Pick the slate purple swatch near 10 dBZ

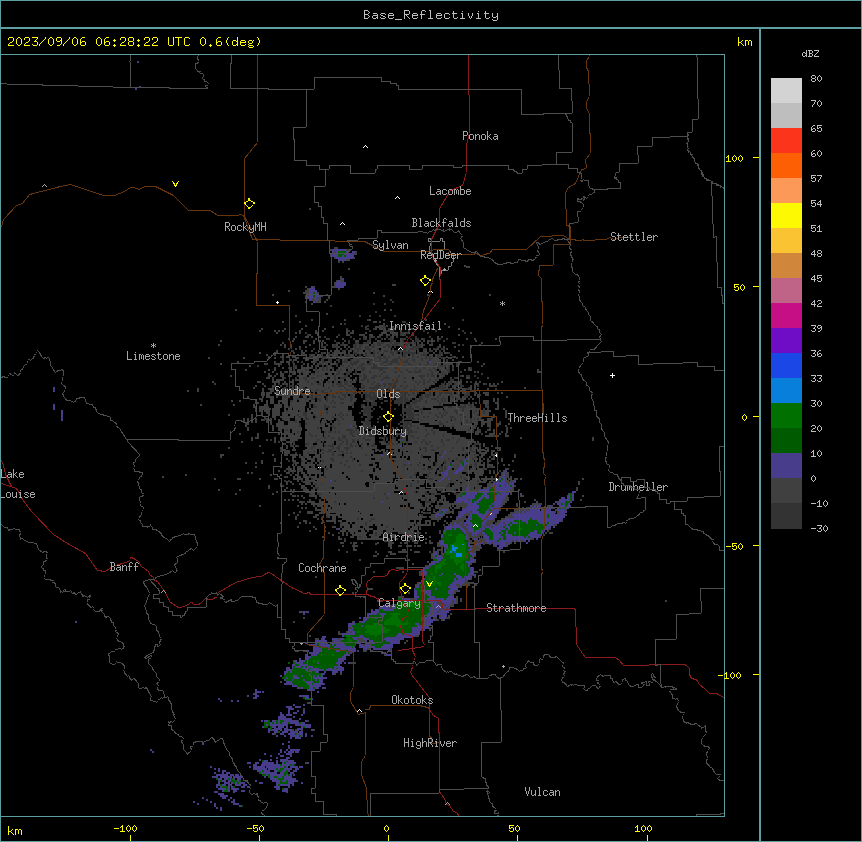click(786, 466)
